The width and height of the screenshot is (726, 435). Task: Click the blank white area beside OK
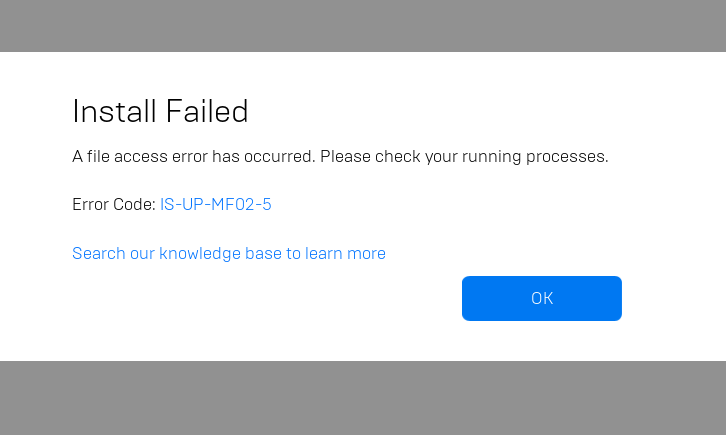[x=266, y=298]
